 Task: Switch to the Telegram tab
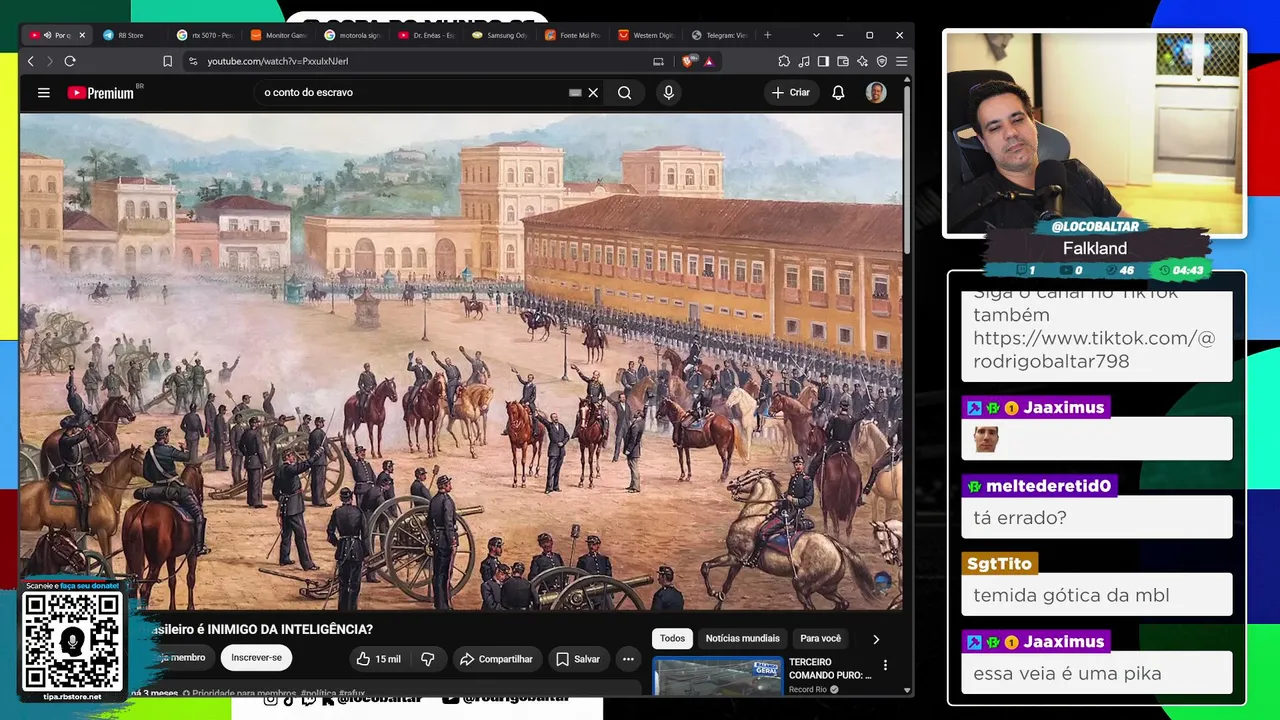click(720, 35)
